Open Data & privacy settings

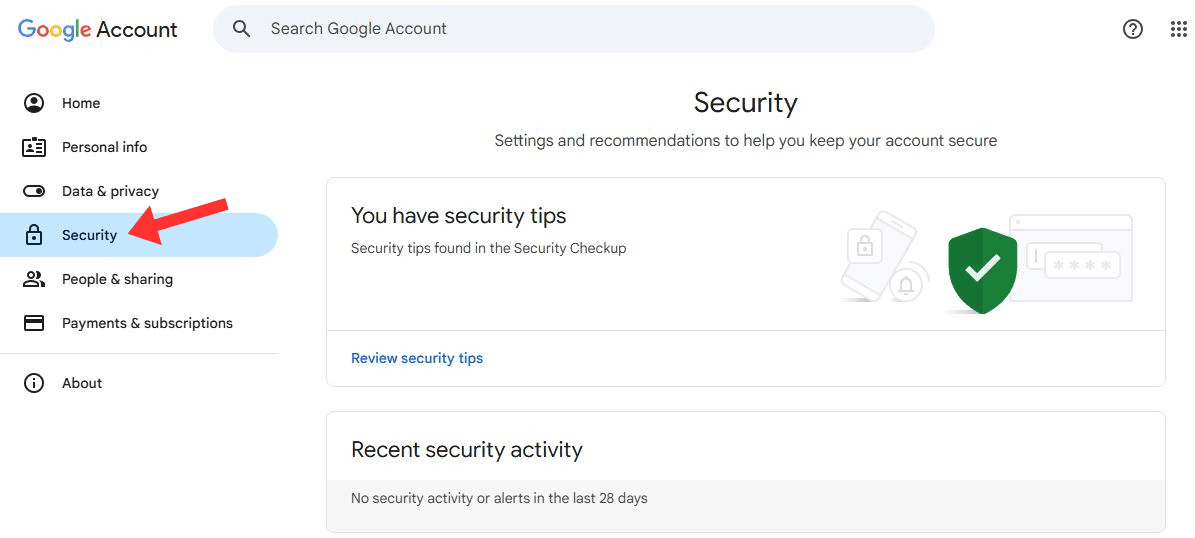[x=110, y=191]
